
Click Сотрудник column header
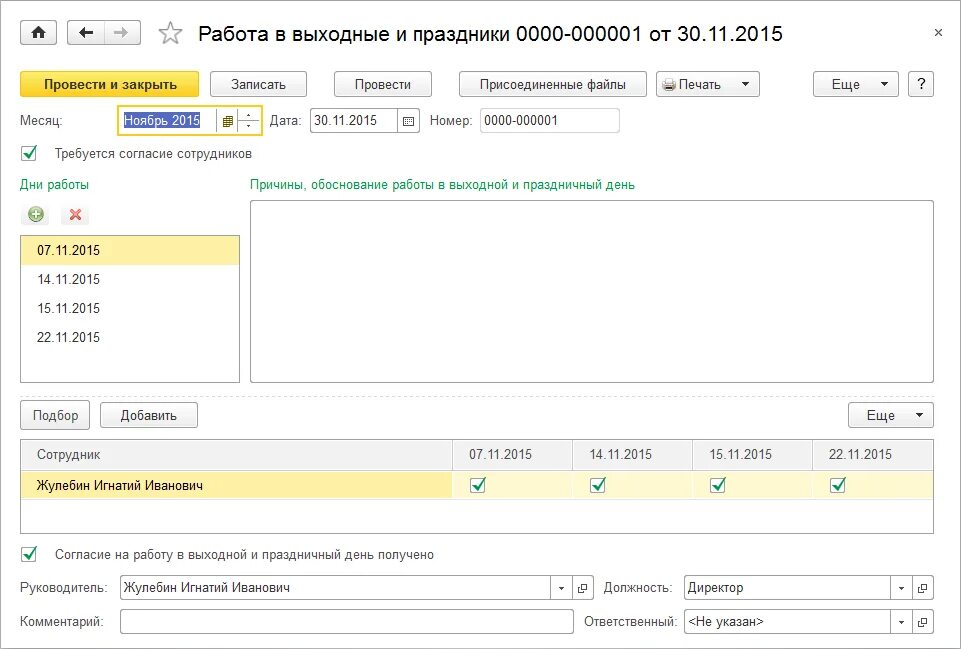pos(237,455)
